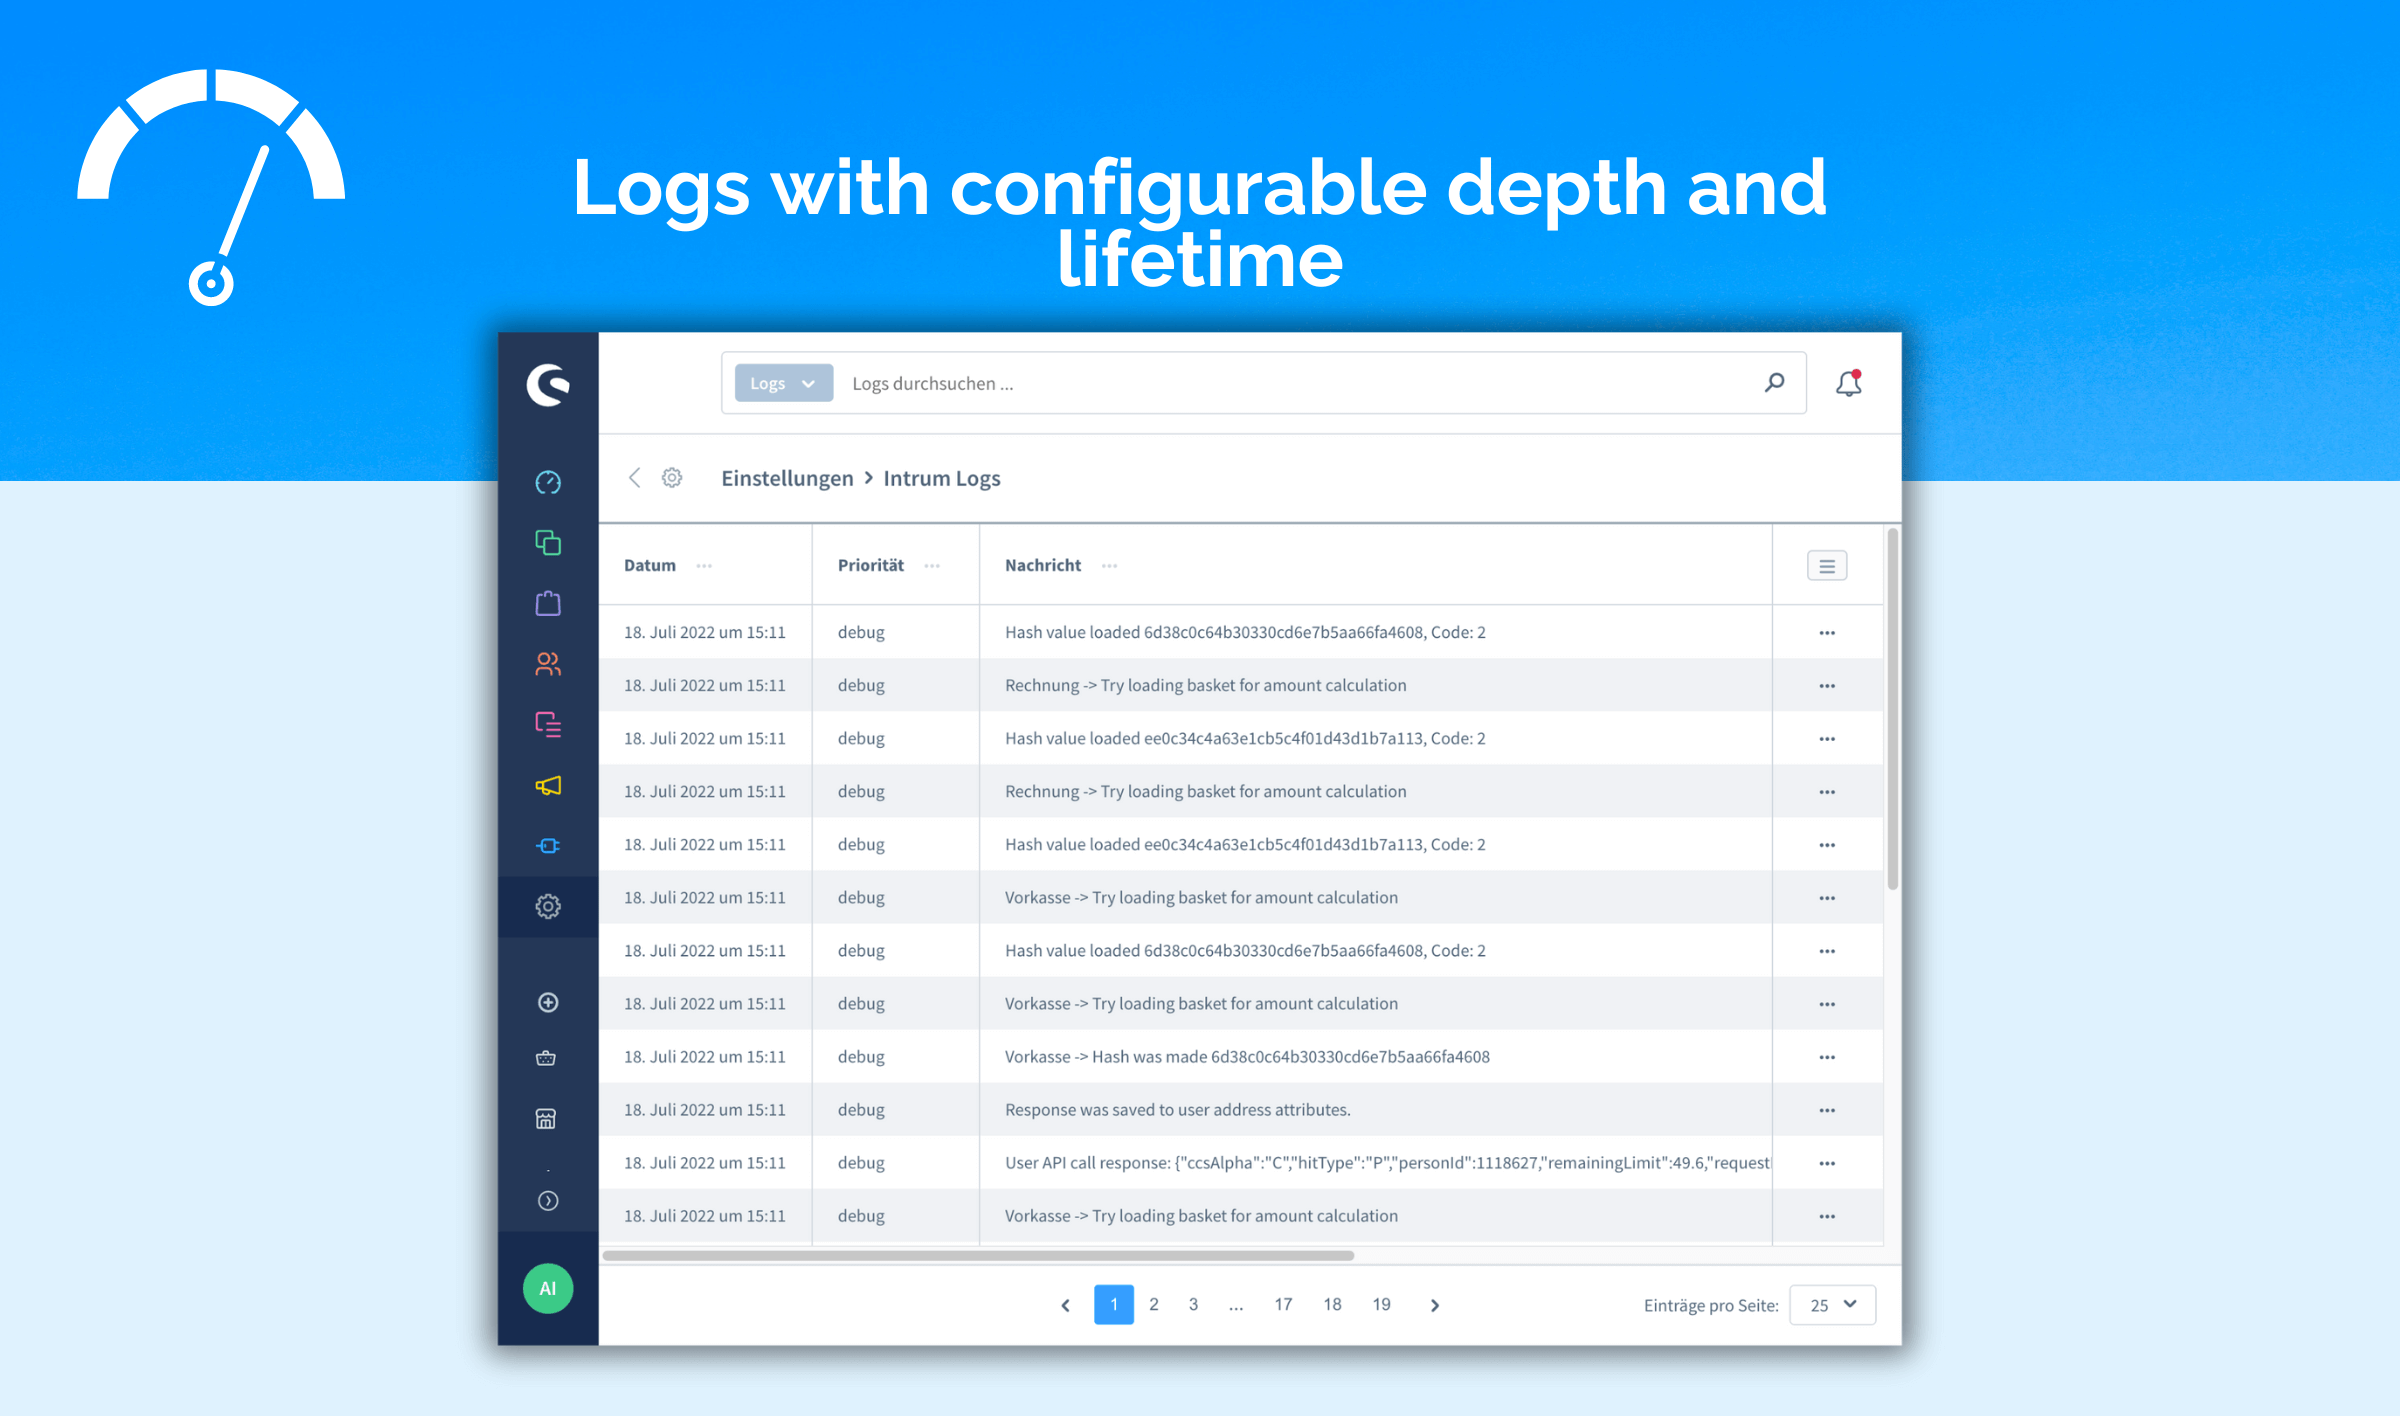Open row actions for the first 'Hash value loaded 6d38c0c6' entry
Viewport: 2400px width, 1416px height.
pos(1827,633)
